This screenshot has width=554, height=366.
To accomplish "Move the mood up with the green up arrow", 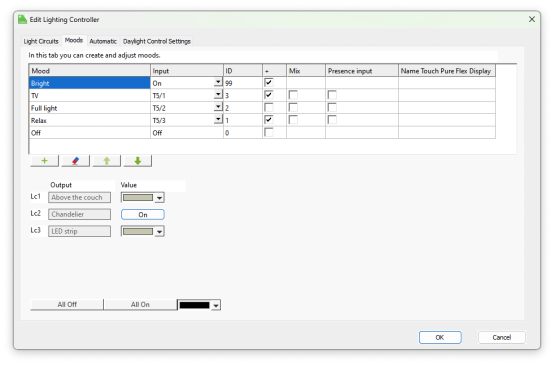I will 106,161.
